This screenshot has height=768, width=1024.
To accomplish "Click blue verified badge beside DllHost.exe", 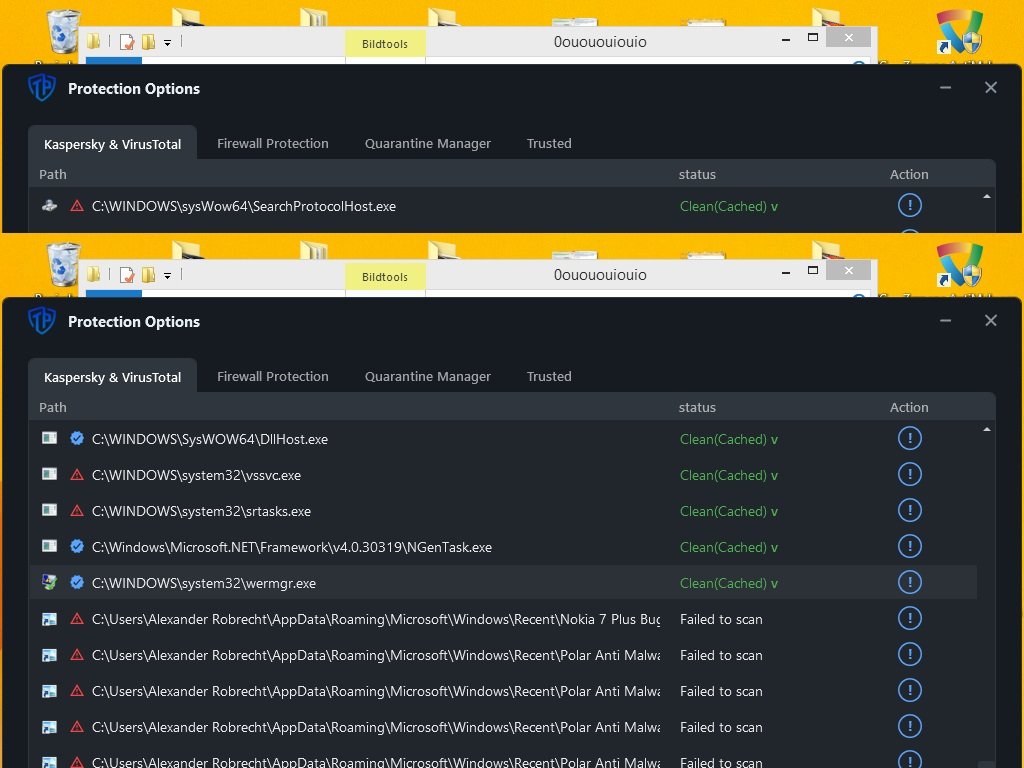I will coord(77,438).
